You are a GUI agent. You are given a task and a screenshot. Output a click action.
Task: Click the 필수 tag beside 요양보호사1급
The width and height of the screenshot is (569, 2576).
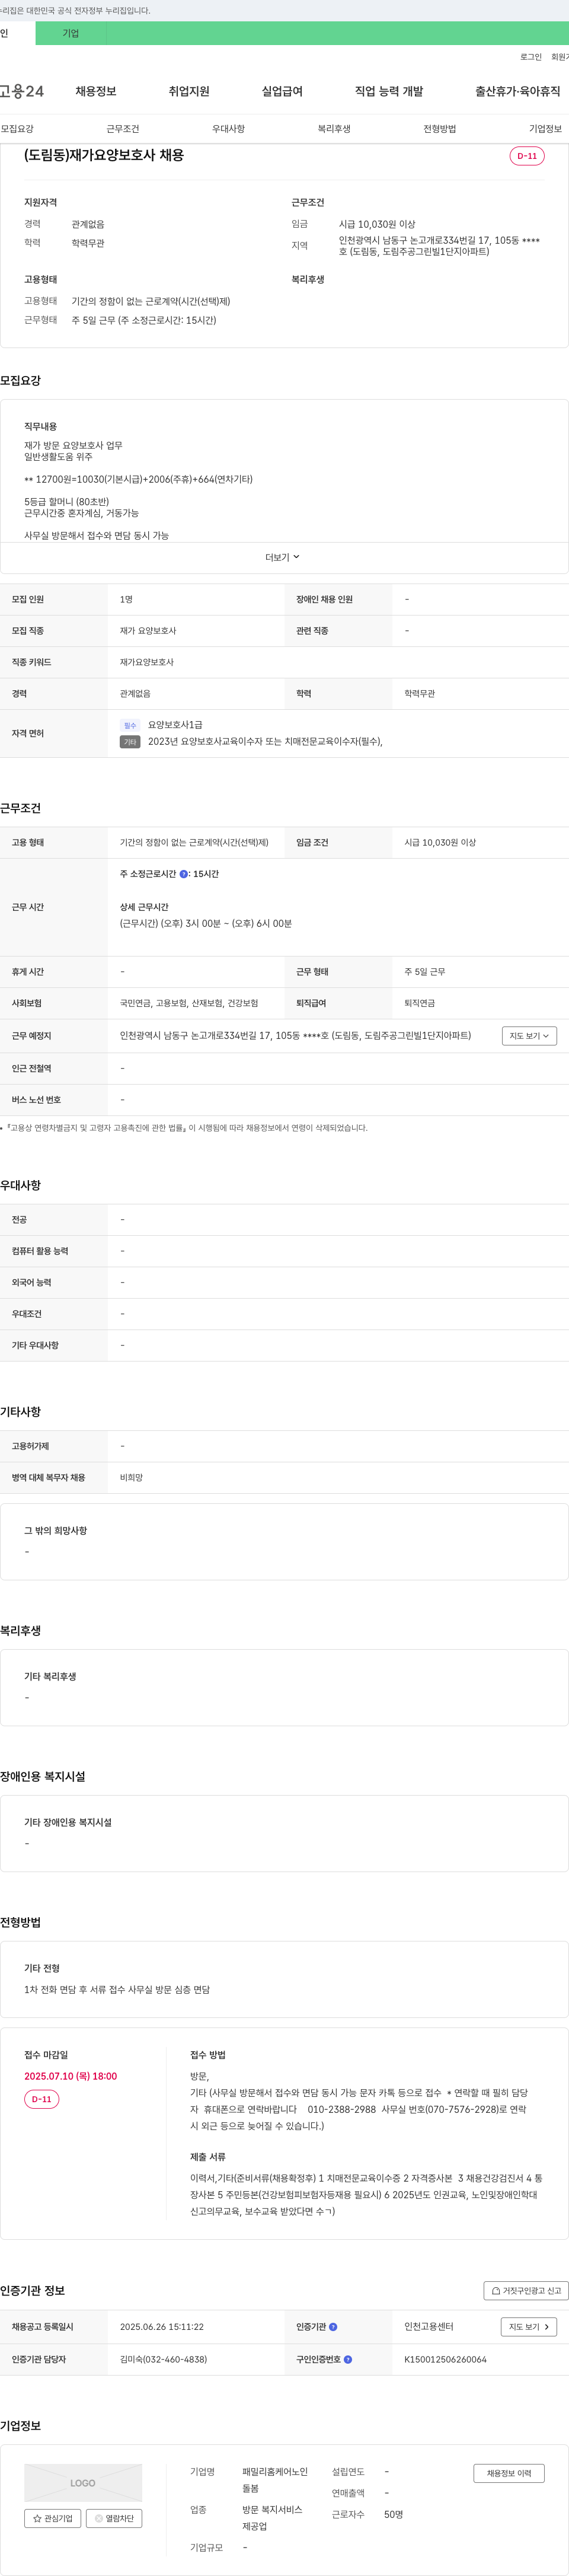pos(130,726)
